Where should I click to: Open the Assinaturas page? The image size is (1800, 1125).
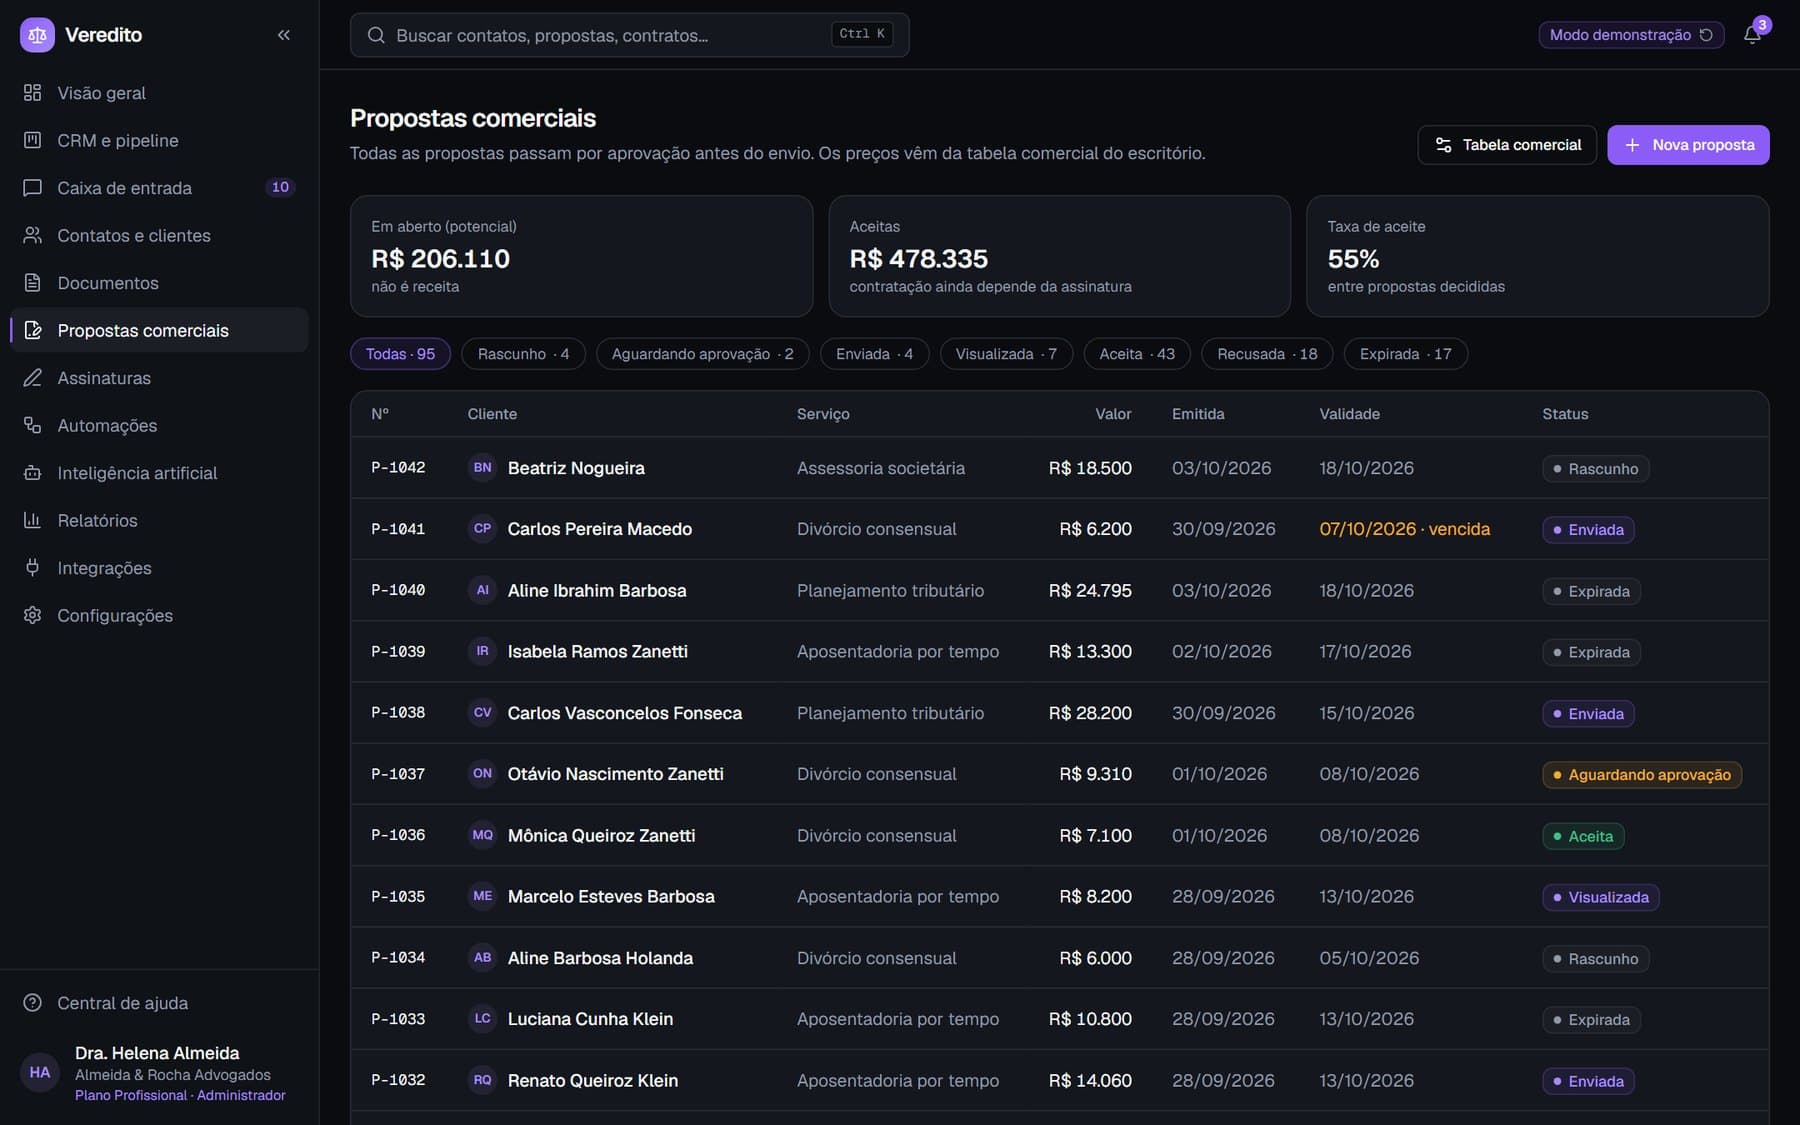(x=160, y=378)
